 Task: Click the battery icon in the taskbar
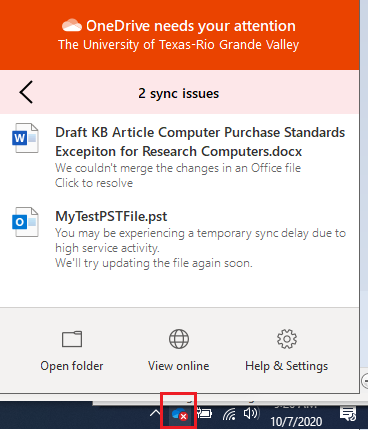tap(204, 414)
